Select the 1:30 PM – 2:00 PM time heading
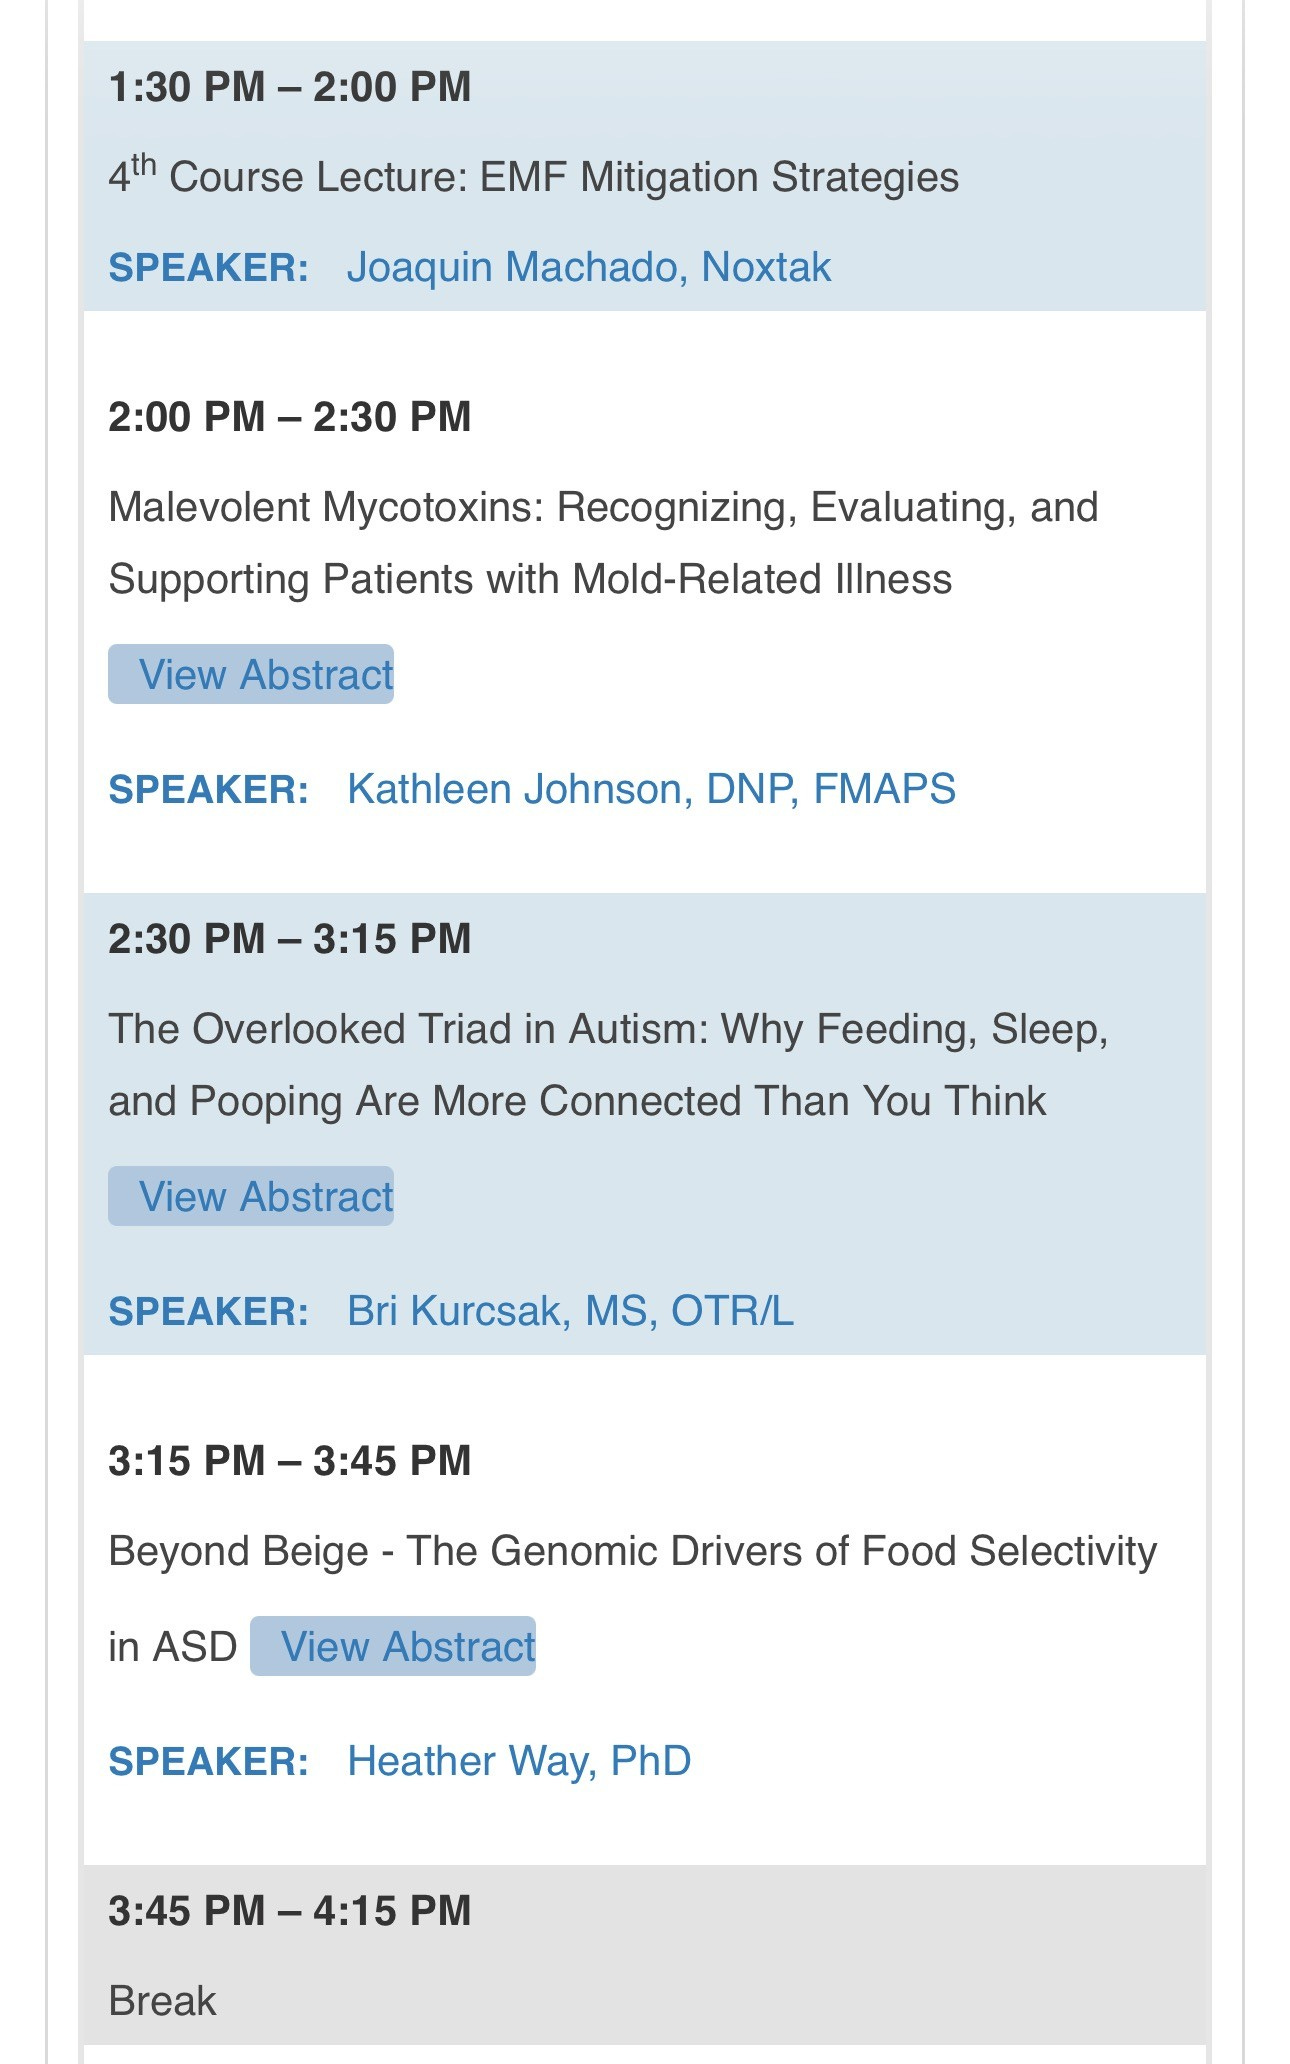Screen dimensions: 1290x2064 pos(290,87)
